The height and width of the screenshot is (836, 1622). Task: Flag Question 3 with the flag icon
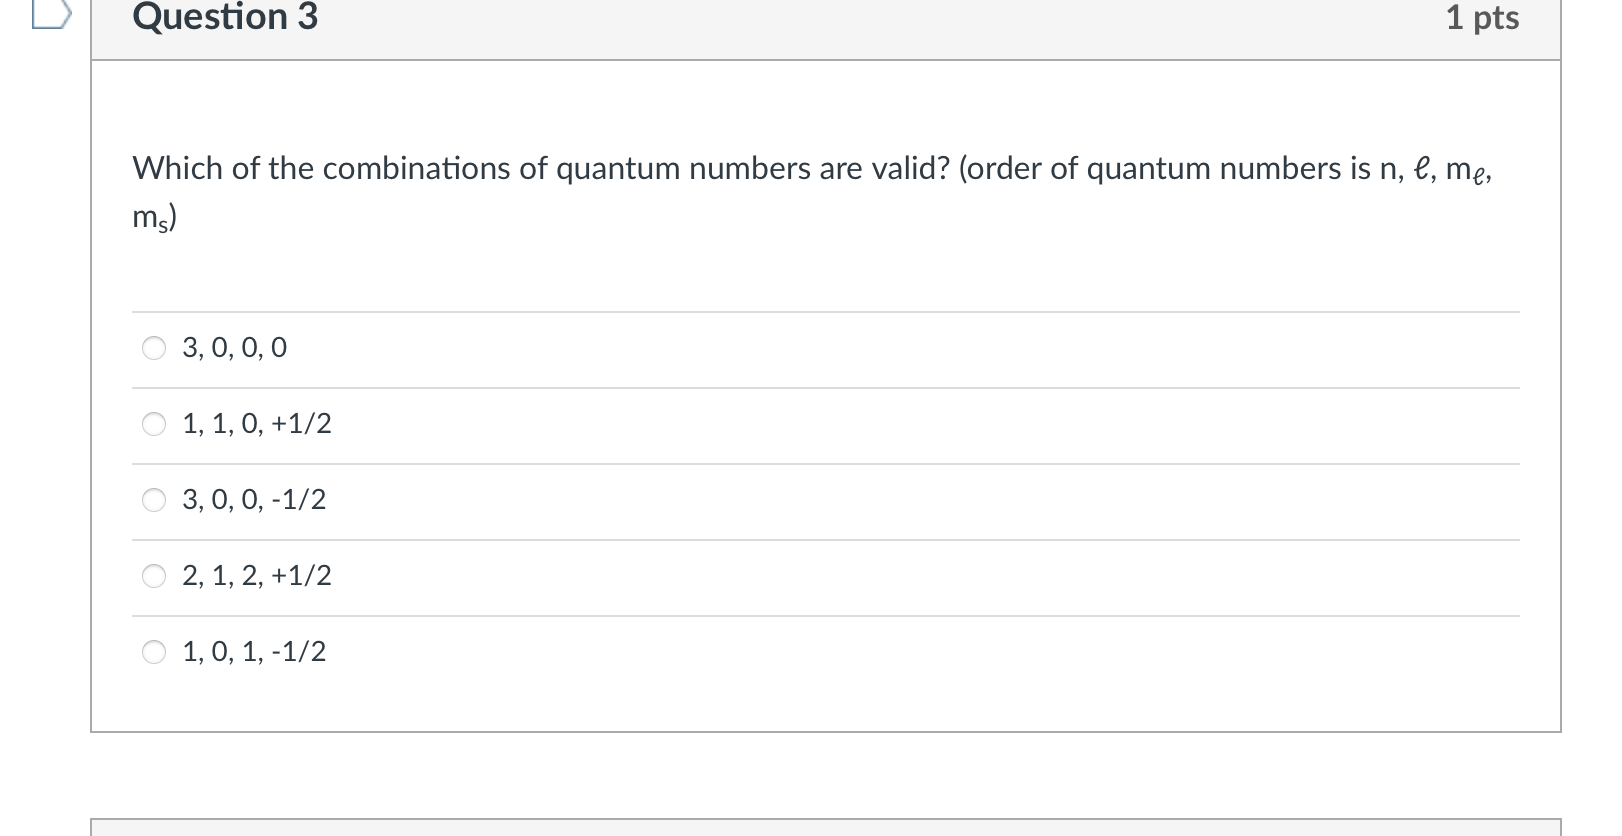(x=52, y=13)
